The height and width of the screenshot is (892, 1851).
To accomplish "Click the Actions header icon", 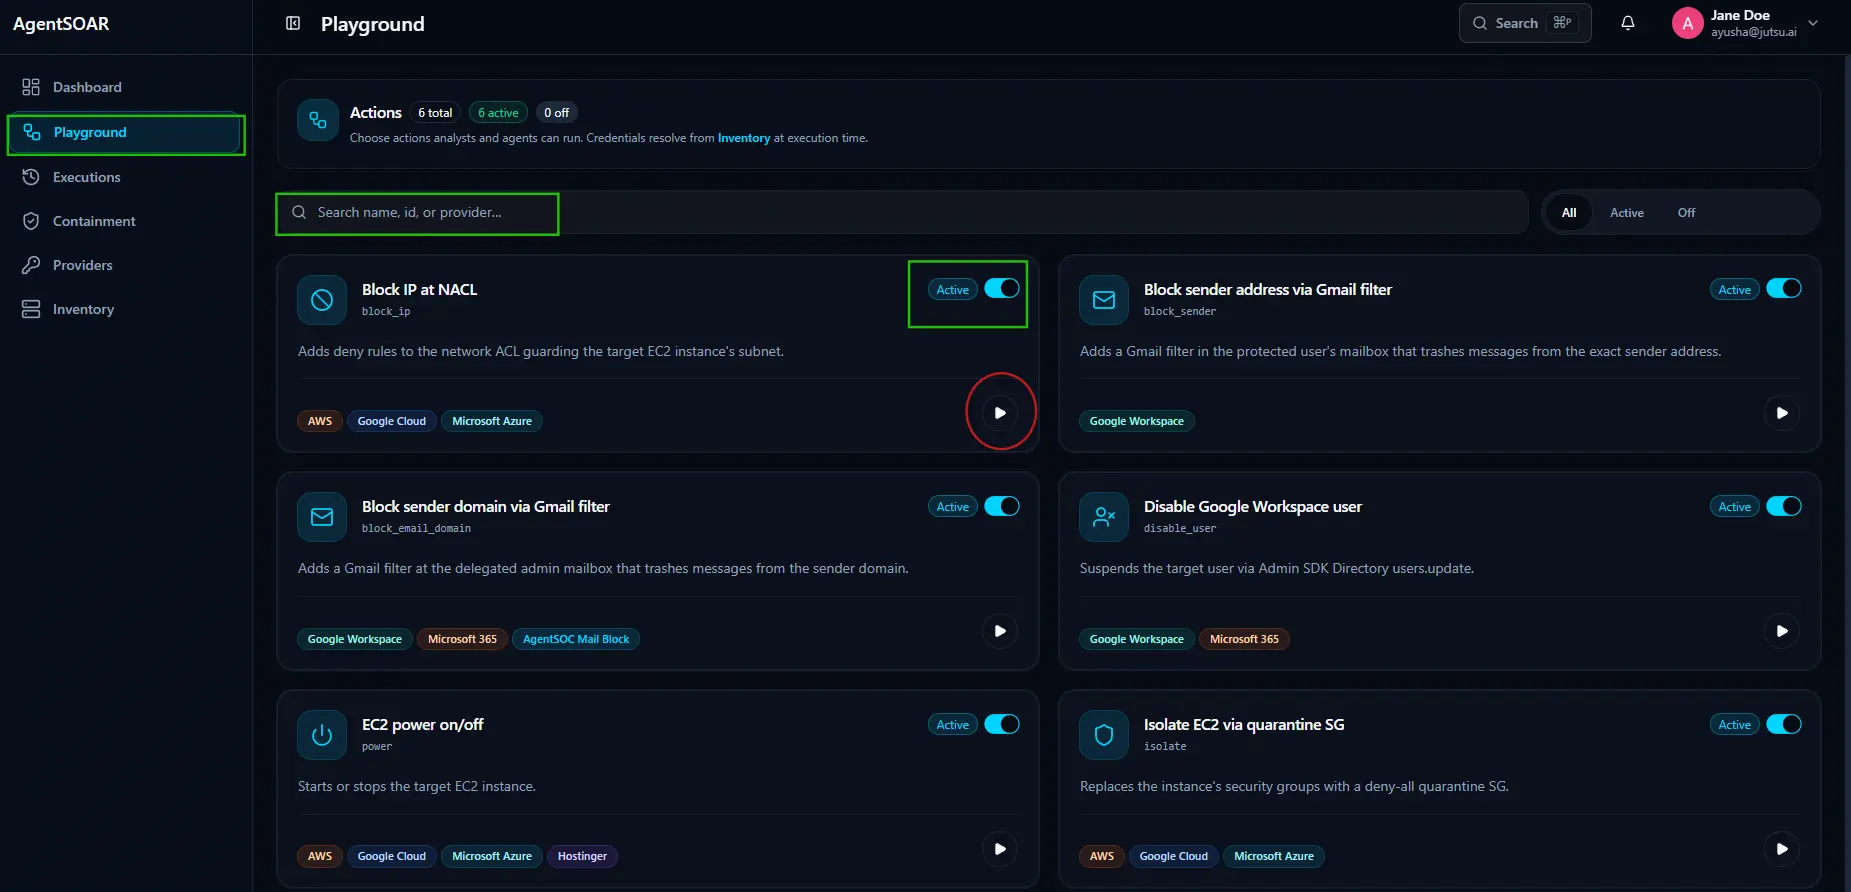I will [x=318, y=121].
